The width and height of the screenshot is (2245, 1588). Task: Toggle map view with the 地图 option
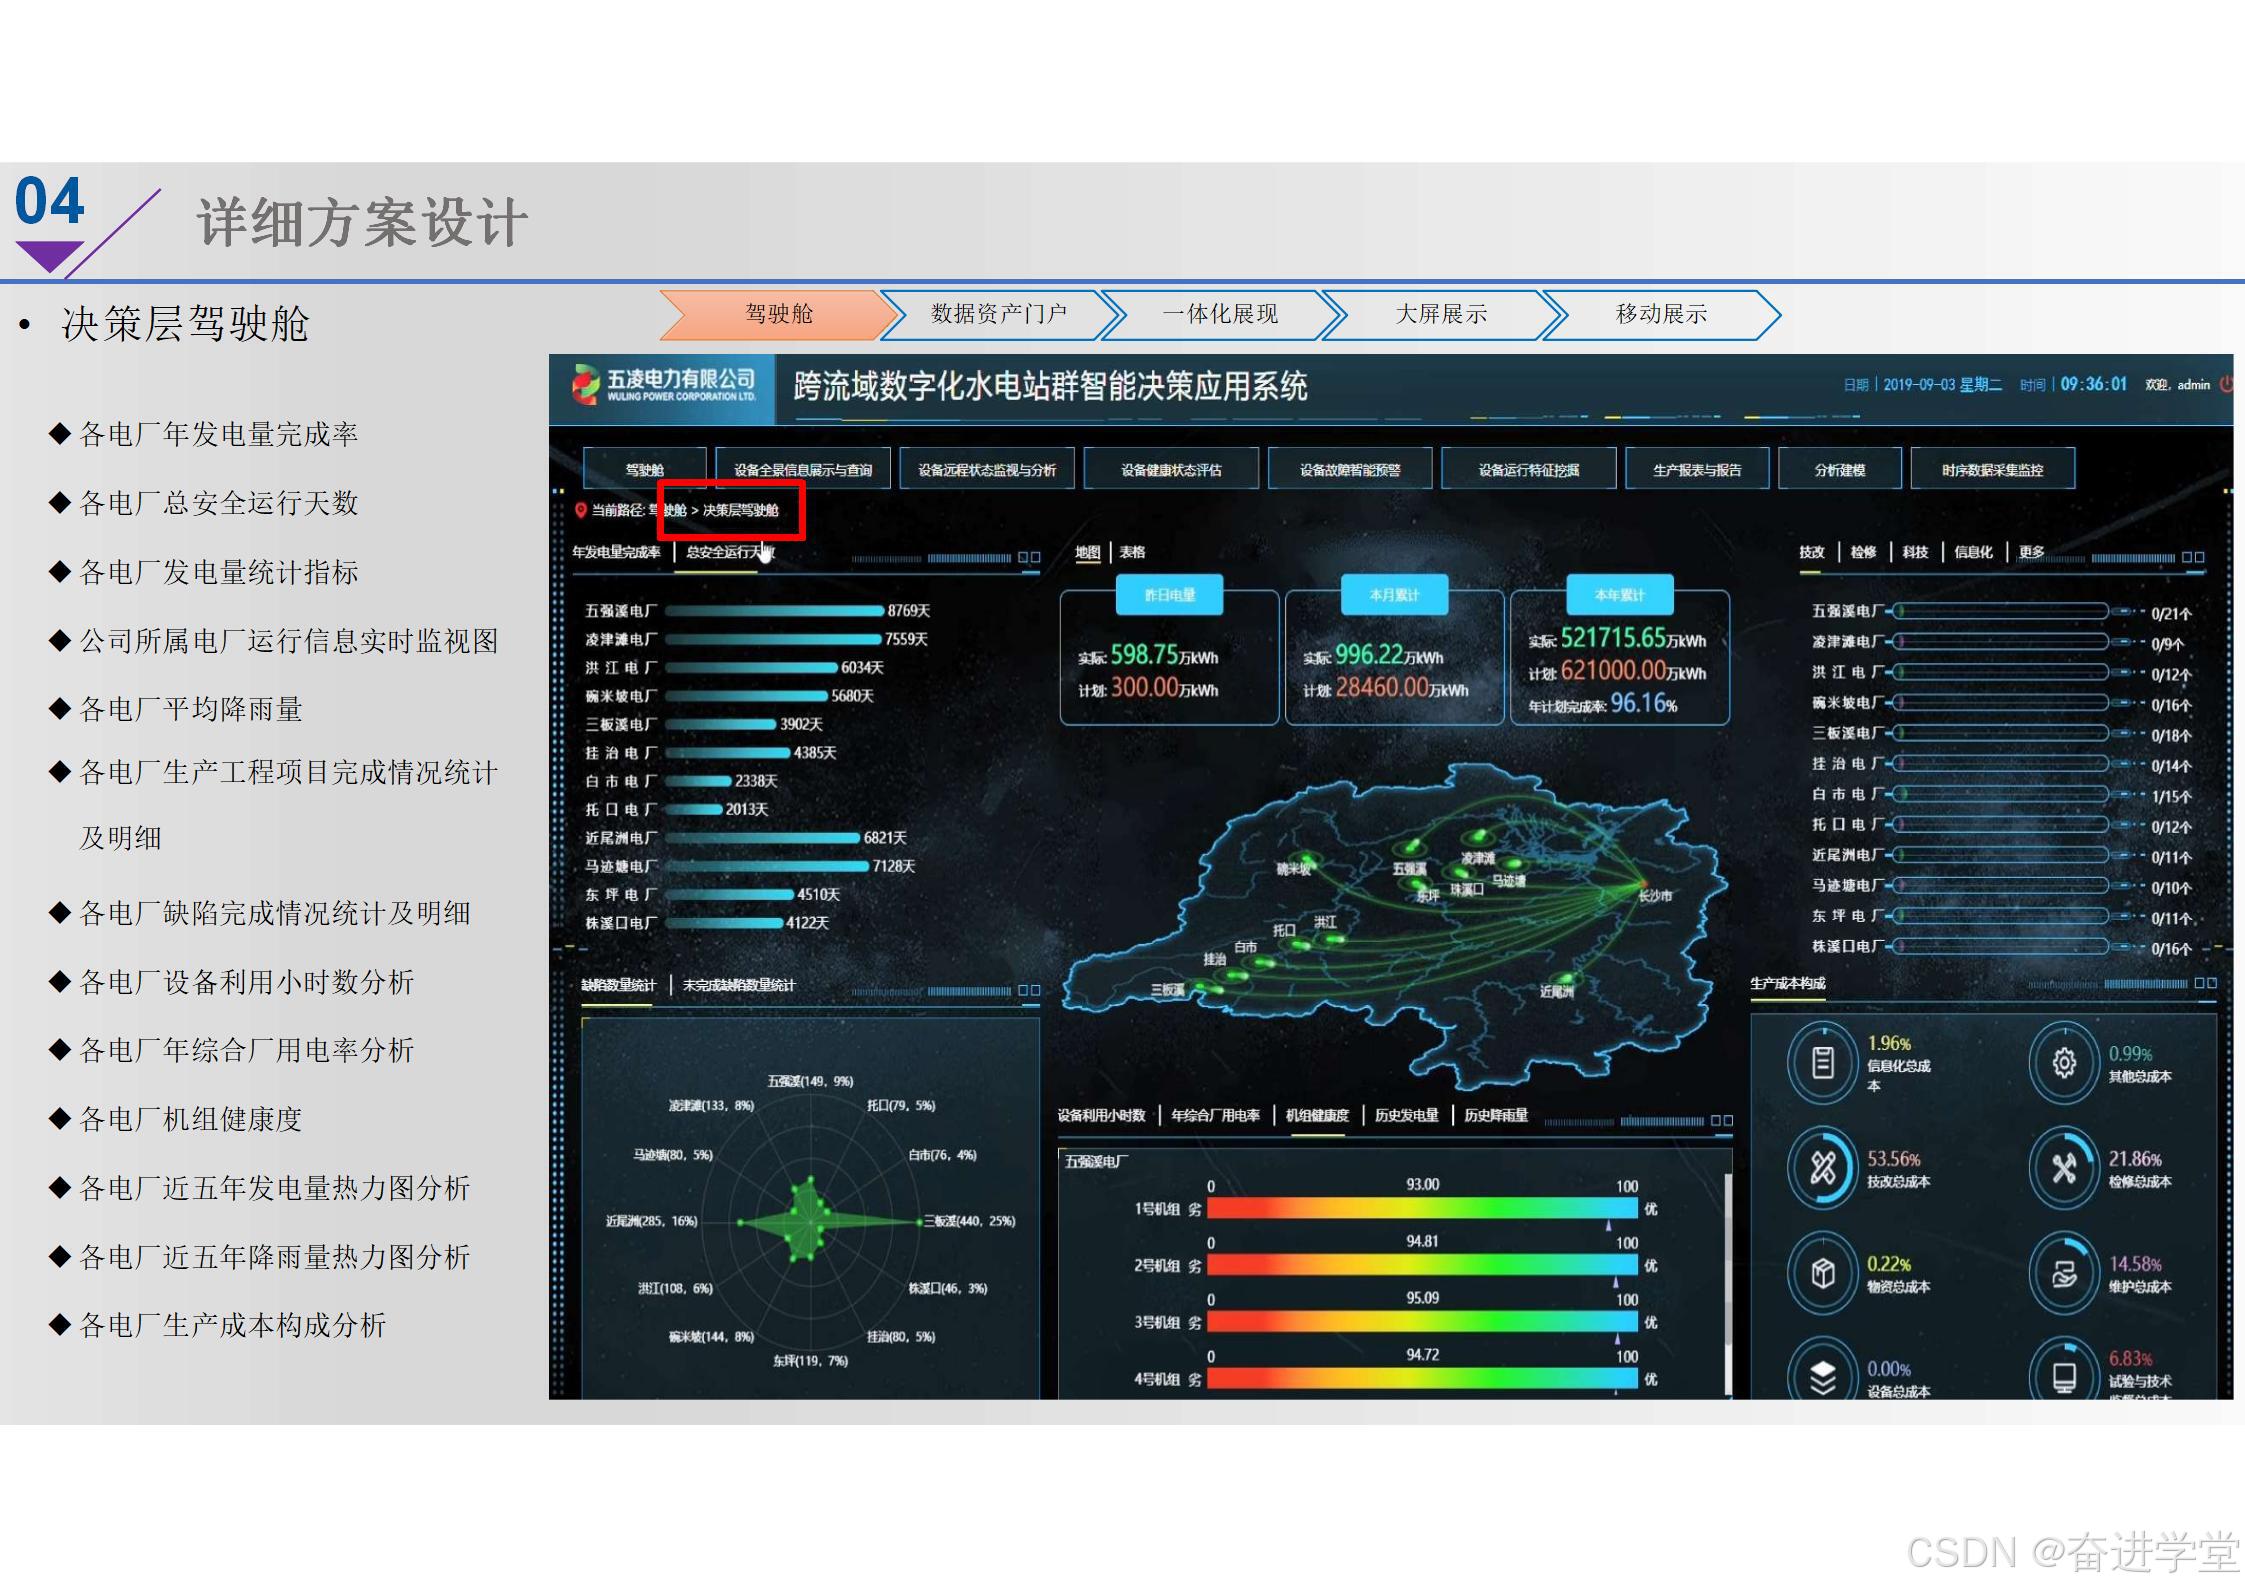tap(1087, 552)
